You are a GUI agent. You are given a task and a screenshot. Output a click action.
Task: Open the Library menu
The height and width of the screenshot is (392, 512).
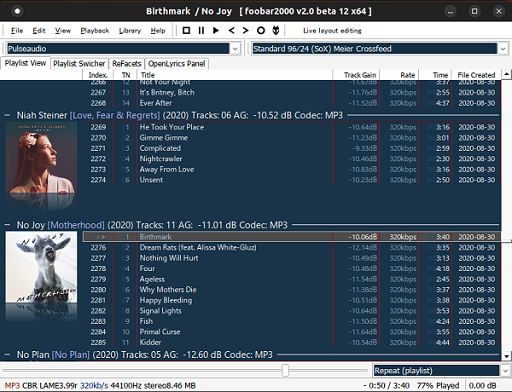130,31
